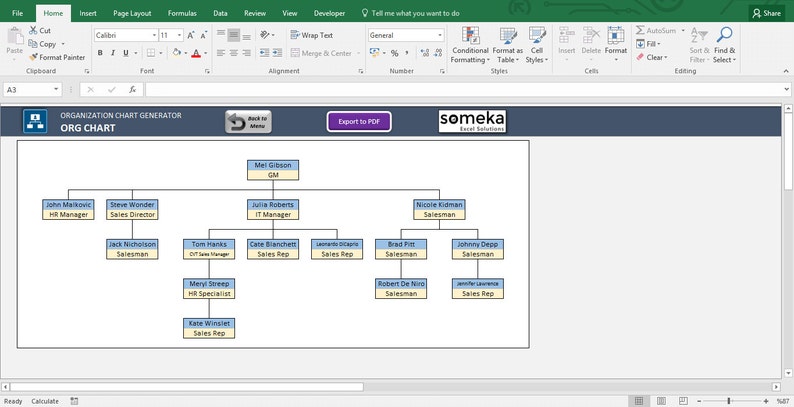
Task: Switch to Page Break Preview in status bar
Action: pyautogui.click(x=683, y=401)
